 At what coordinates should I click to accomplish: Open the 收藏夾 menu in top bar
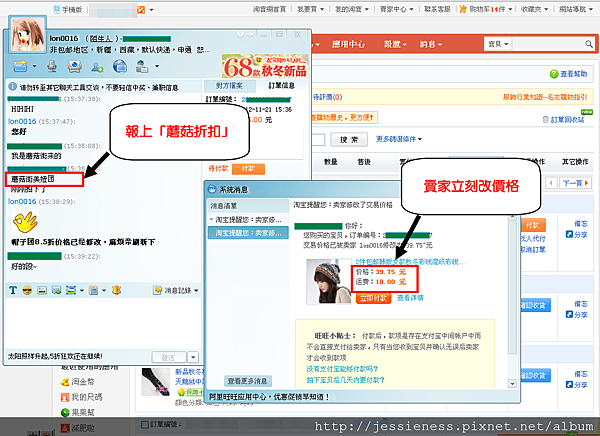pos(534,9)
